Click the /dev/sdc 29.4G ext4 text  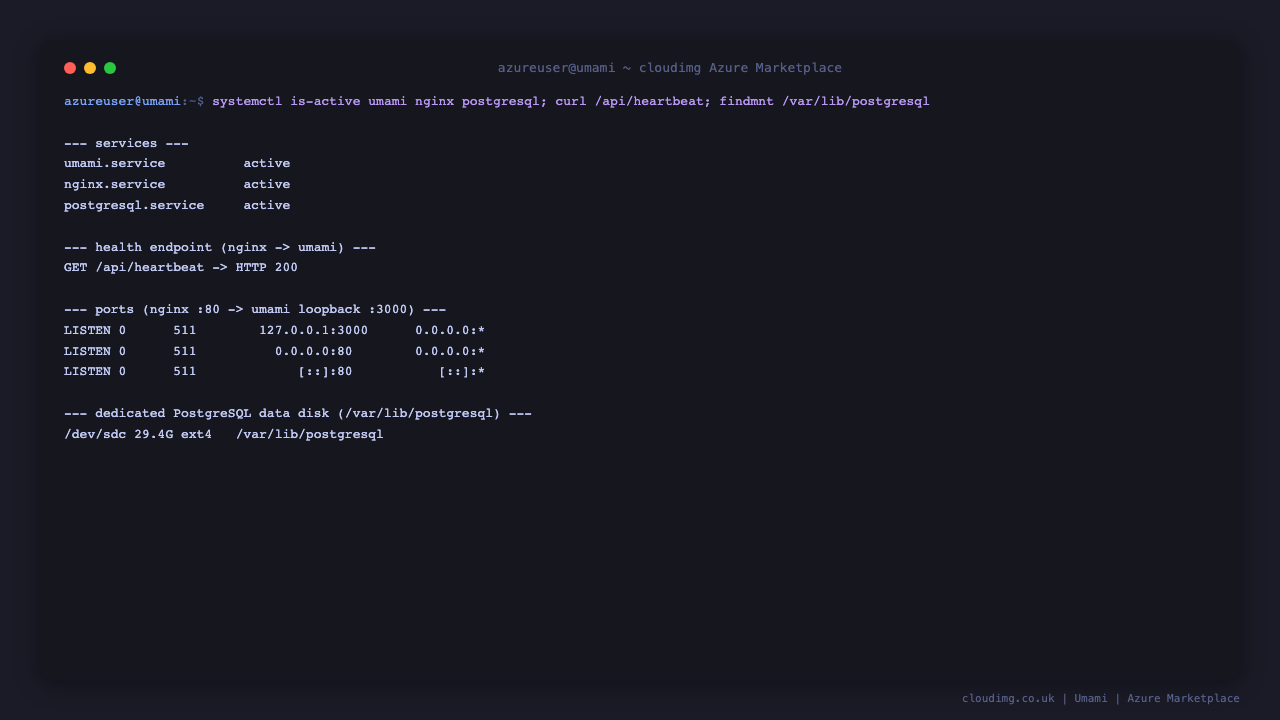click(x=138, y=434)
